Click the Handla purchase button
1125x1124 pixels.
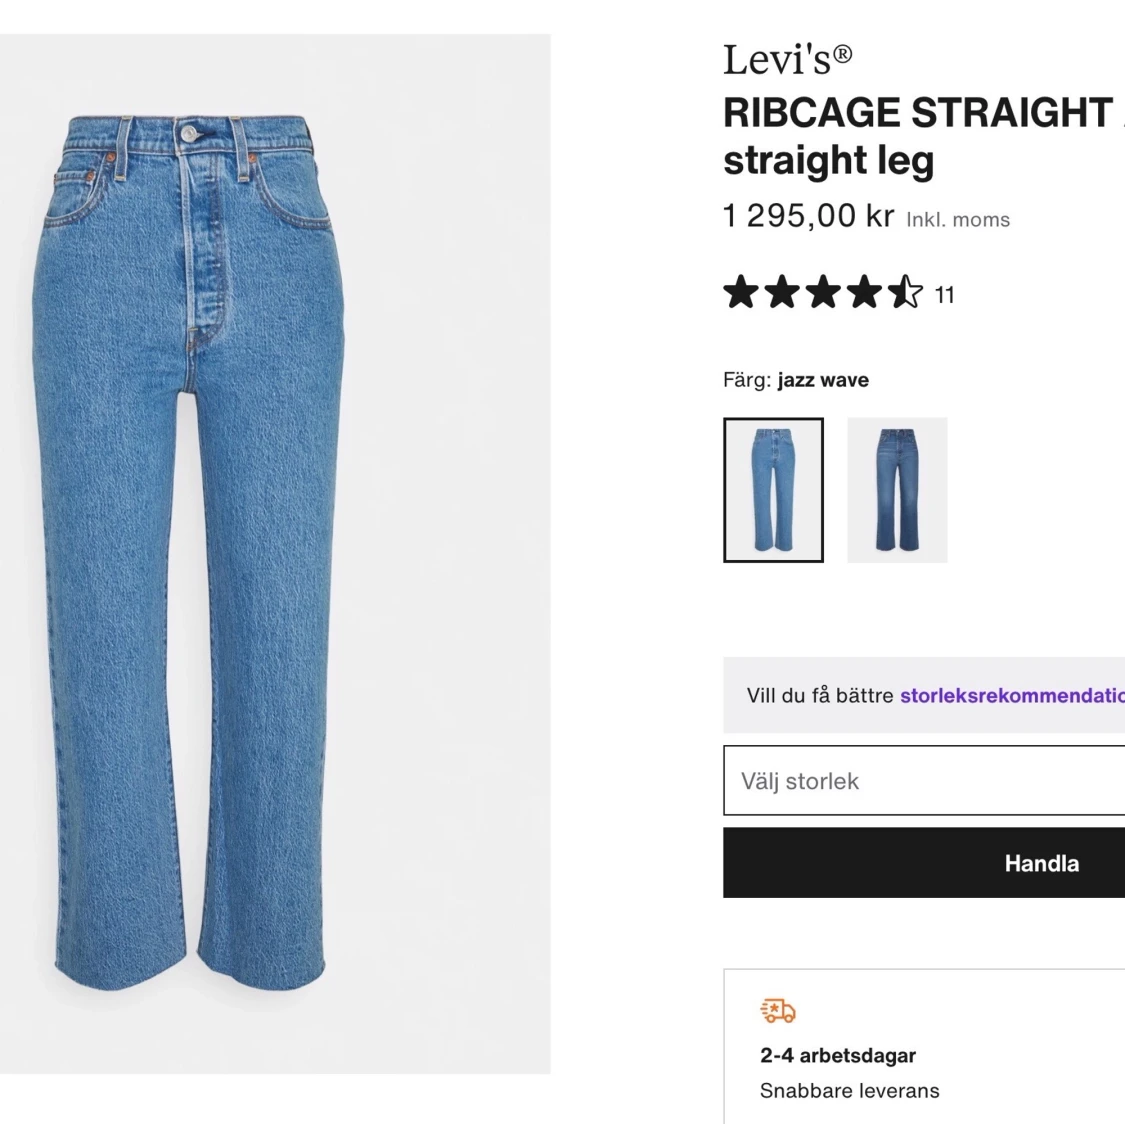1041,862
